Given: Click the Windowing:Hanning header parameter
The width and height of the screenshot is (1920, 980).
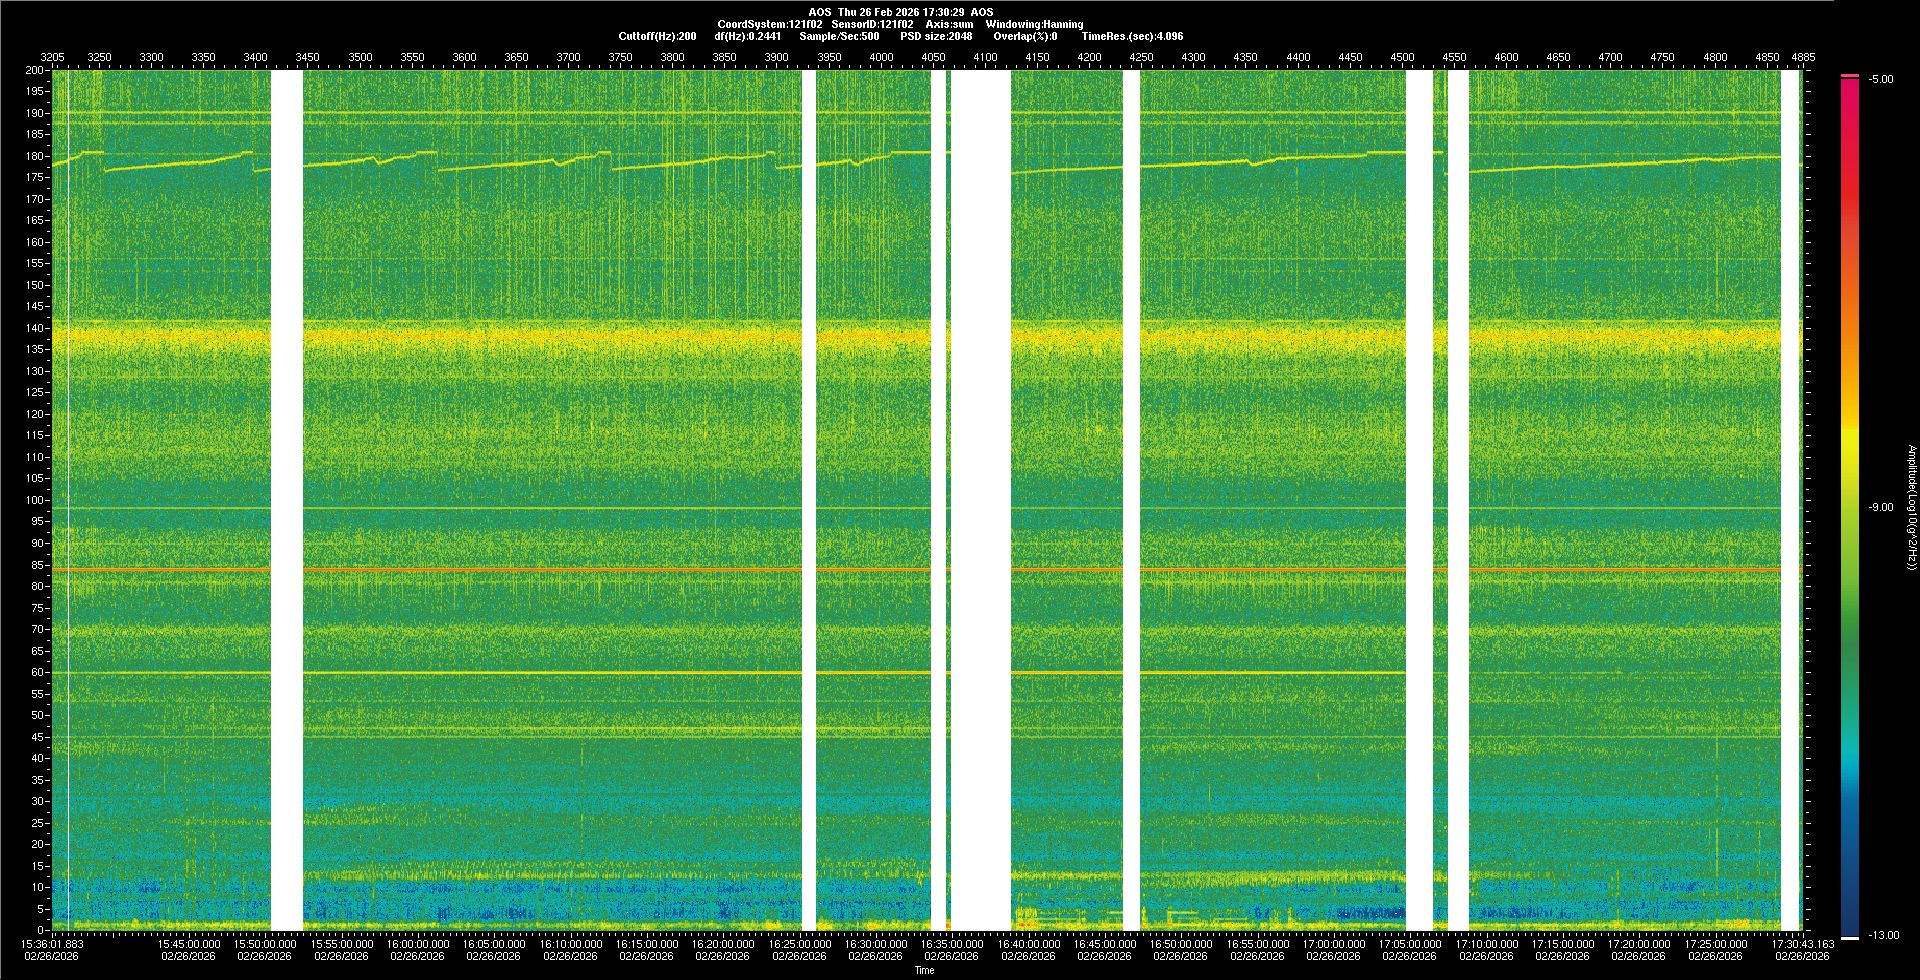Looking at the screenshot, I should [1034, 24].
